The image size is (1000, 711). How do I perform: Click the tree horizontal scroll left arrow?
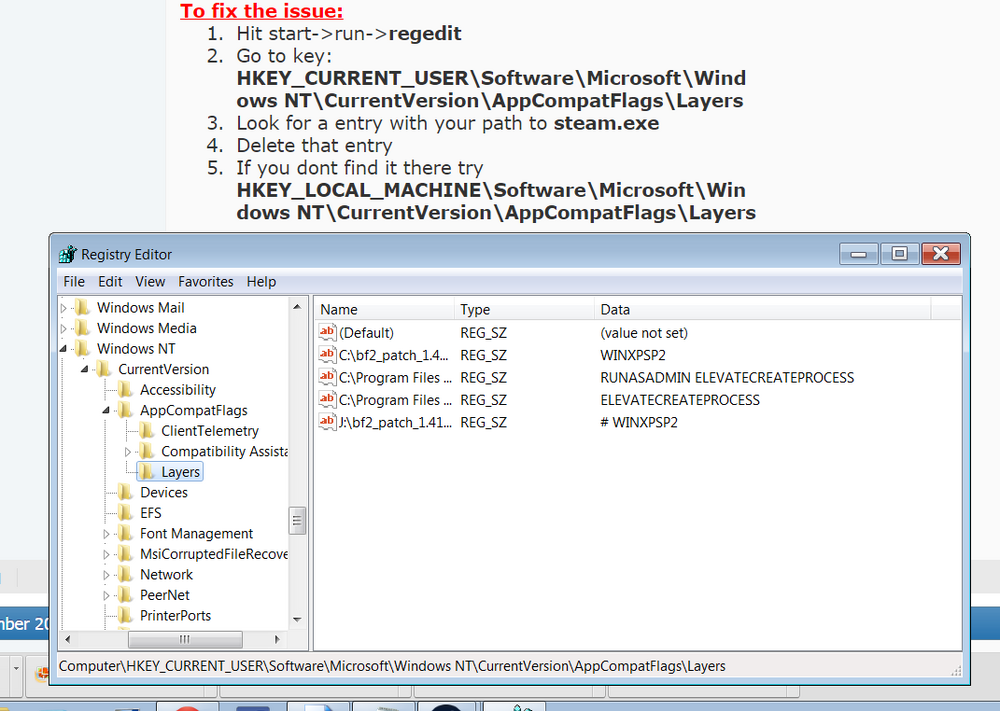coord(68,638)
